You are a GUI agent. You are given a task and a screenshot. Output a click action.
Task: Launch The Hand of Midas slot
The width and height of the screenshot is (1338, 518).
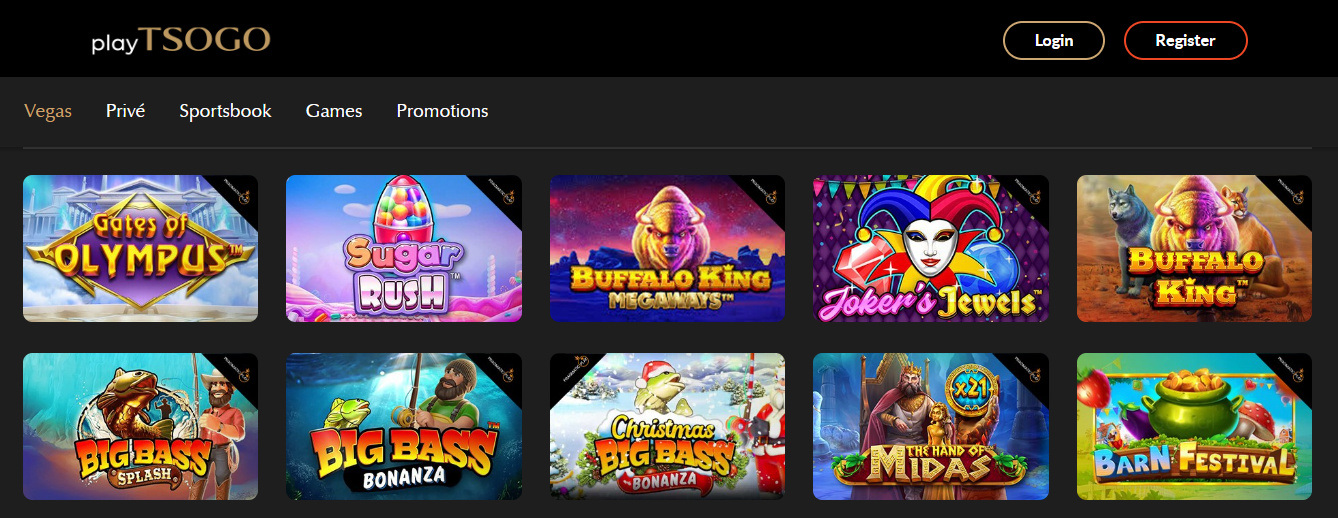[x=931, y=427]
